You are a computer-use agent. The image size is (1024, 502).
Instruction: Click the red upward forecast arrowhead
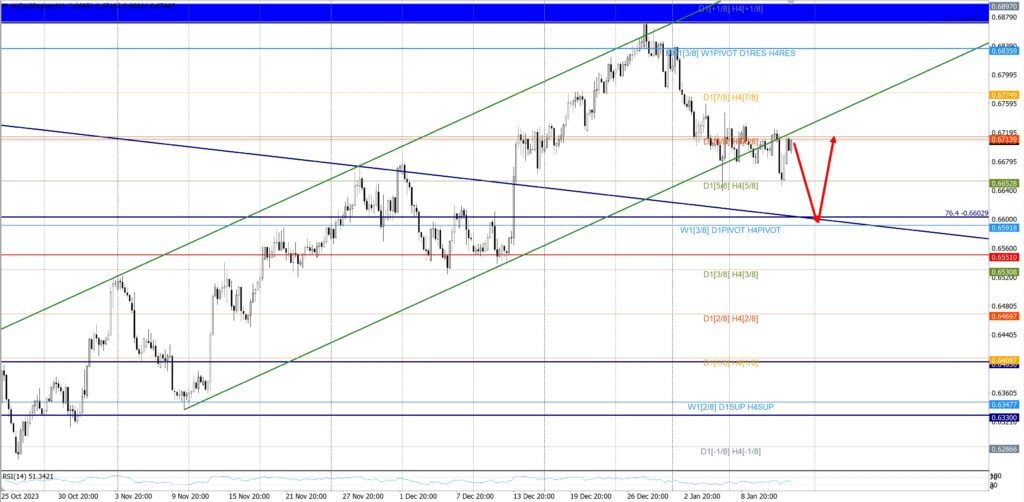coord(831,140)
